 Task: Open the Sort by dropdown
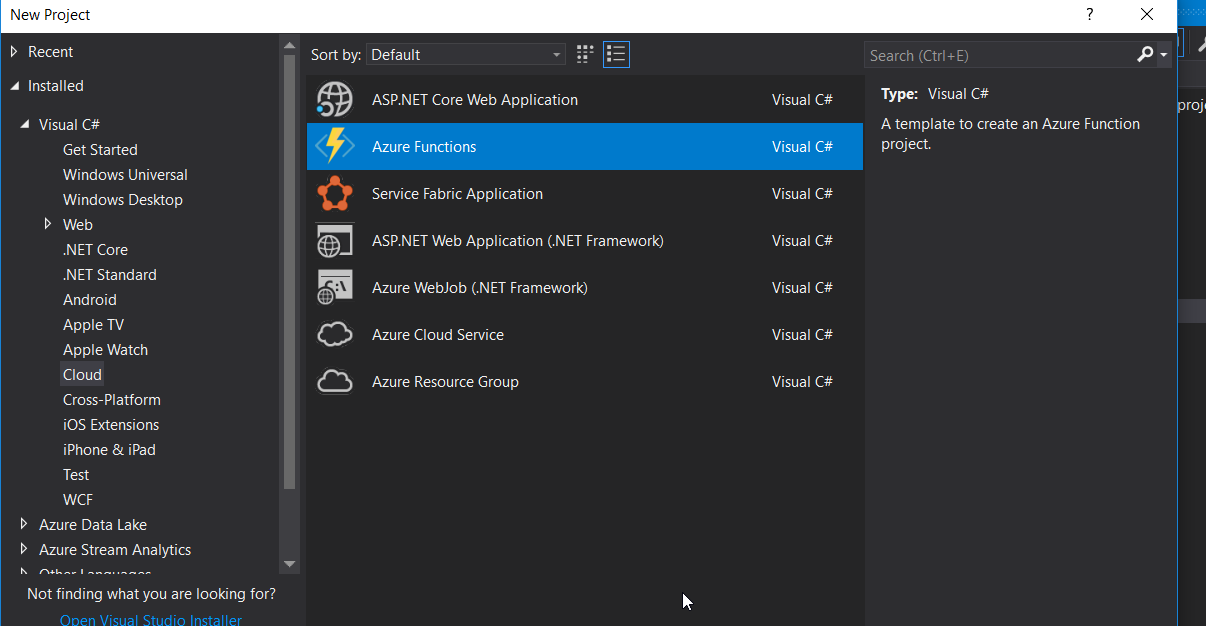[x=466, y=55]
